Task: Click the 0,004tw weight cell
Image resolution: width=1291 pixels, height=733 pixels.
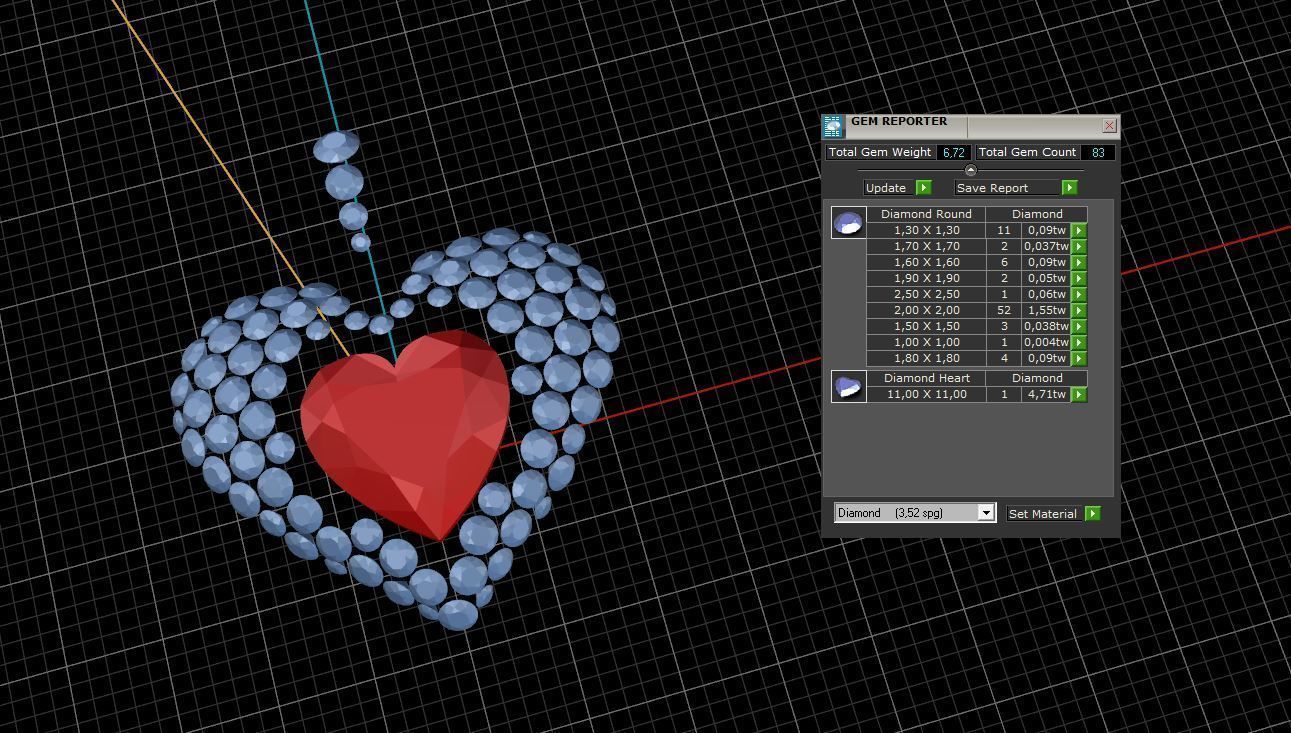Action: tap(1046, 342)
